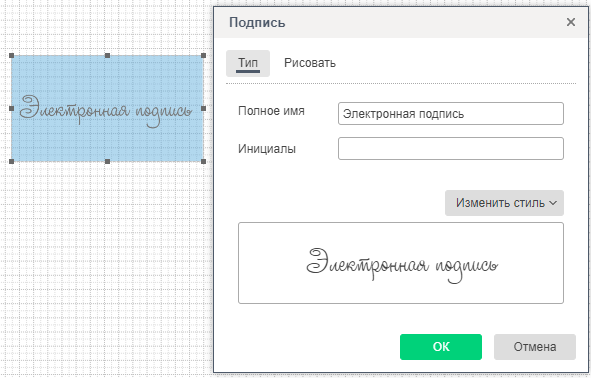Expand the Изменить стиль dropdown

click(504, 203)
